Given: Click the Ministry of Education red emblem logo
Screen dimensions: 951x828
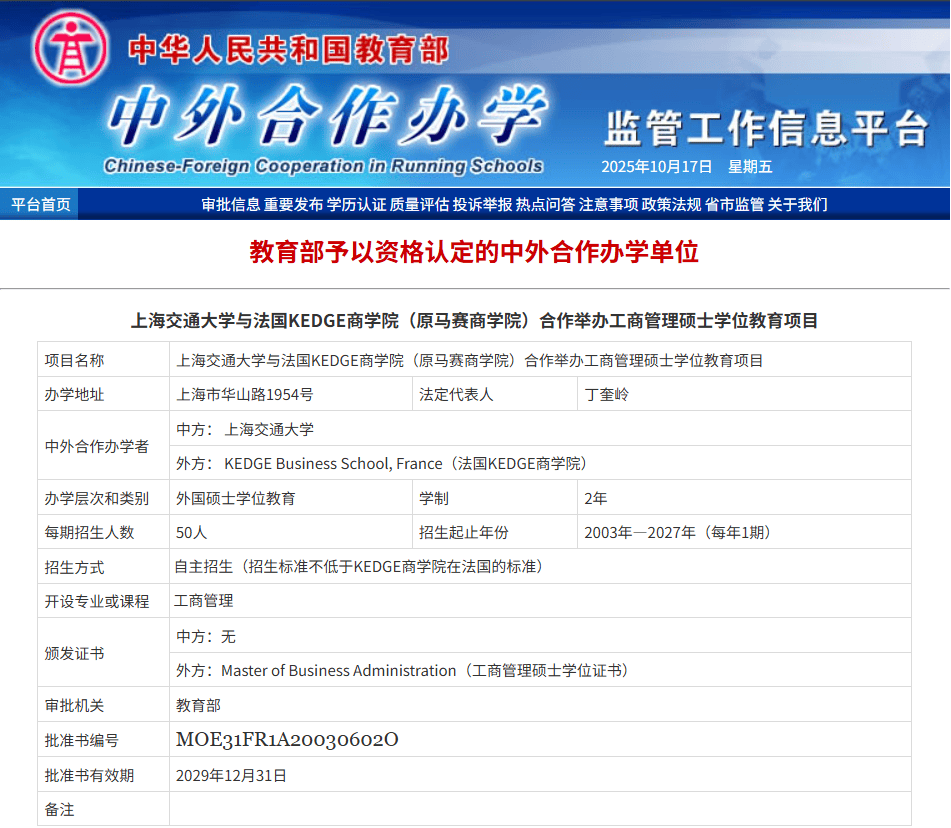Looking at the screenshot, I should (71, 49).
